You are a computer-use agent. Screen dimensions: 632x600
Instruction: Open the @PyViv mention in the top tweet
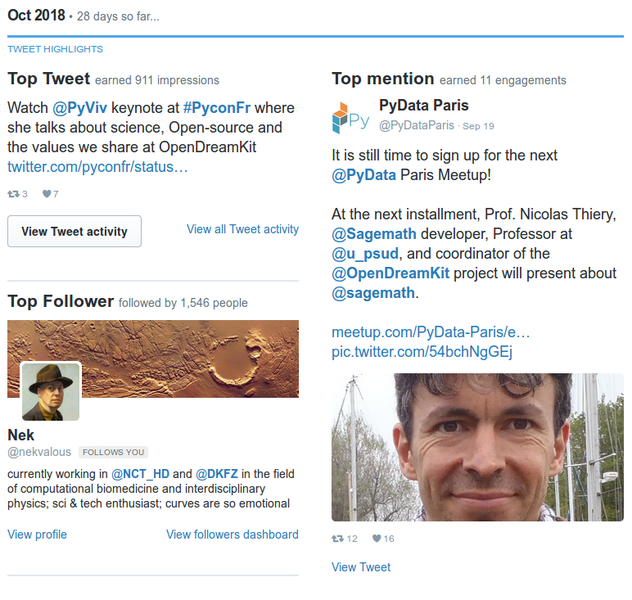click(x=80, y=108)
